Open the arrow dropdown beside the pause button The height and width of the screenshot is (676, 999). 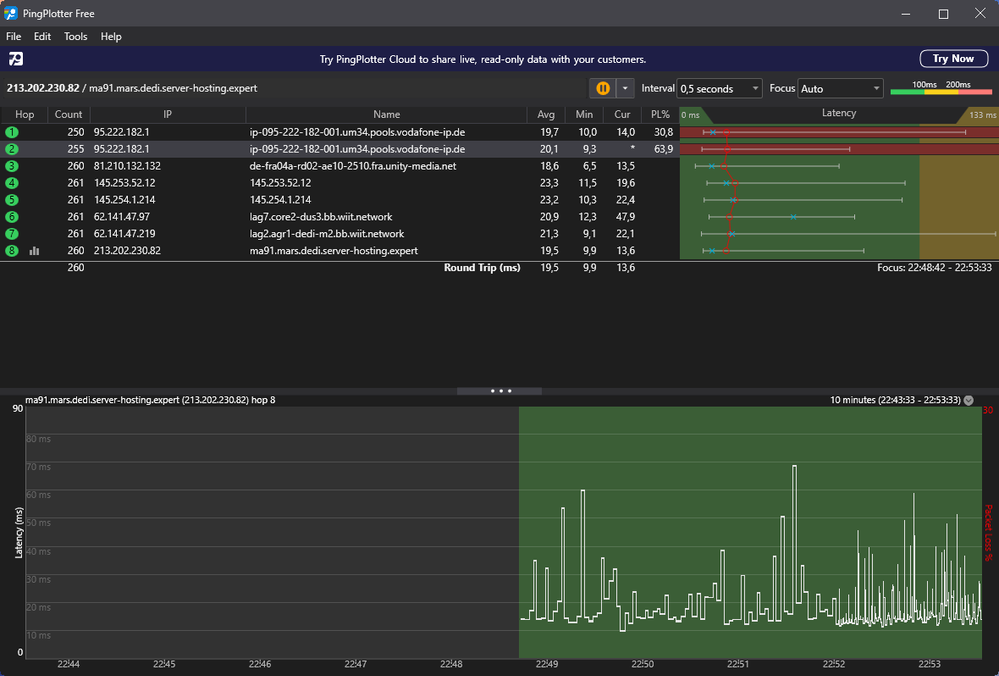click(625, 88)
